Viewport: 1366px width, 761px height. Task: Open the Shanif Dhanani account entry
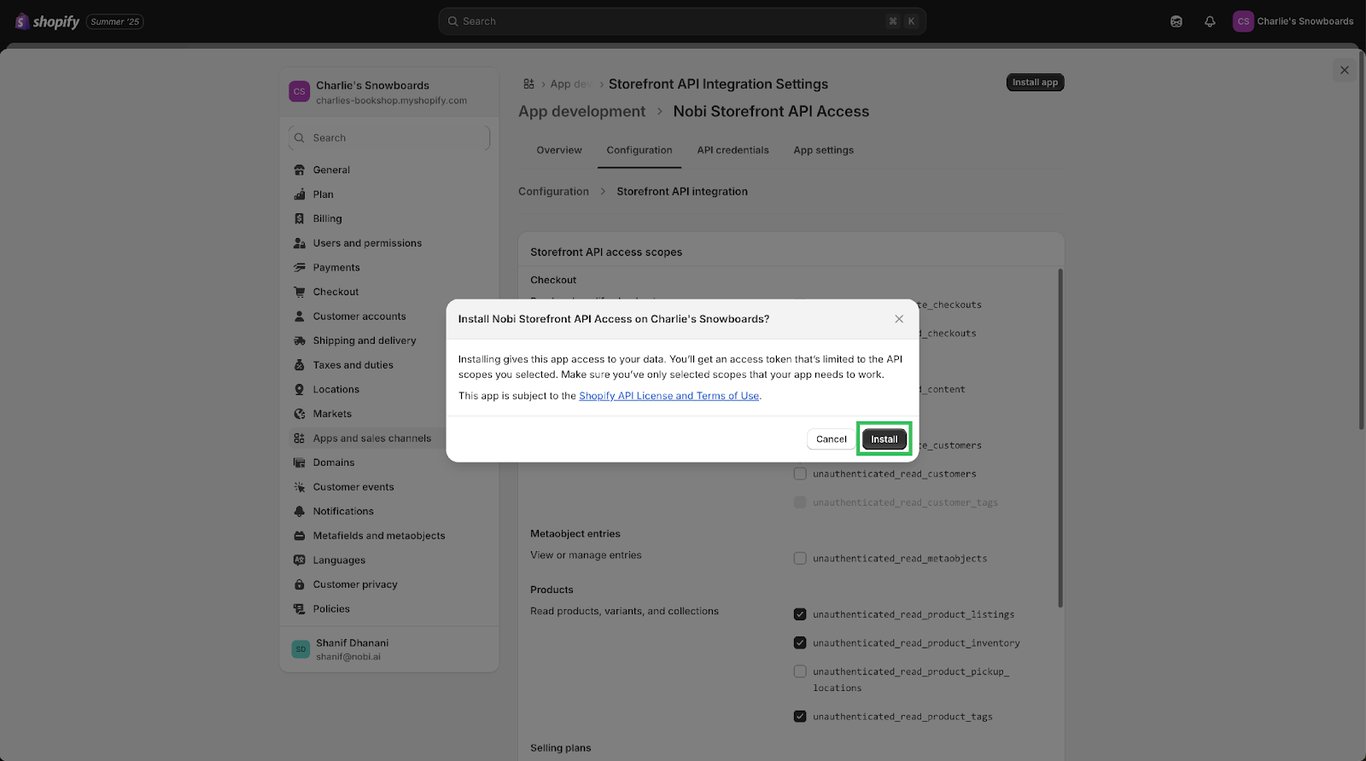[x=389, y=649]
